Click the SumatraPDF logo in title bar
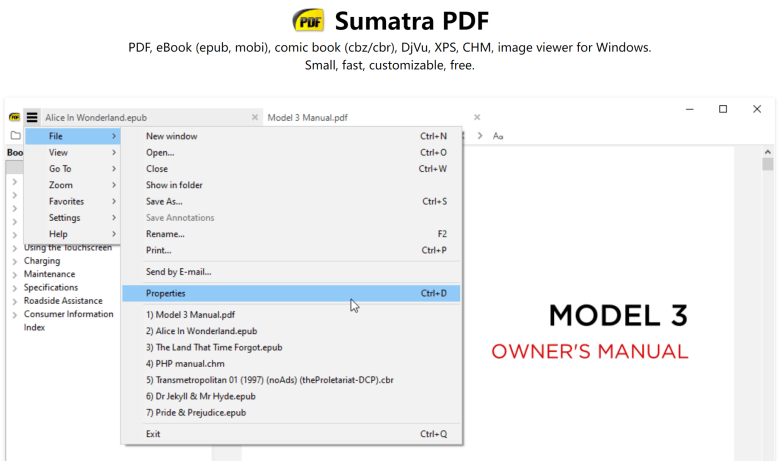This screenshot has width=780, height=461. click(x=14, y=117)
